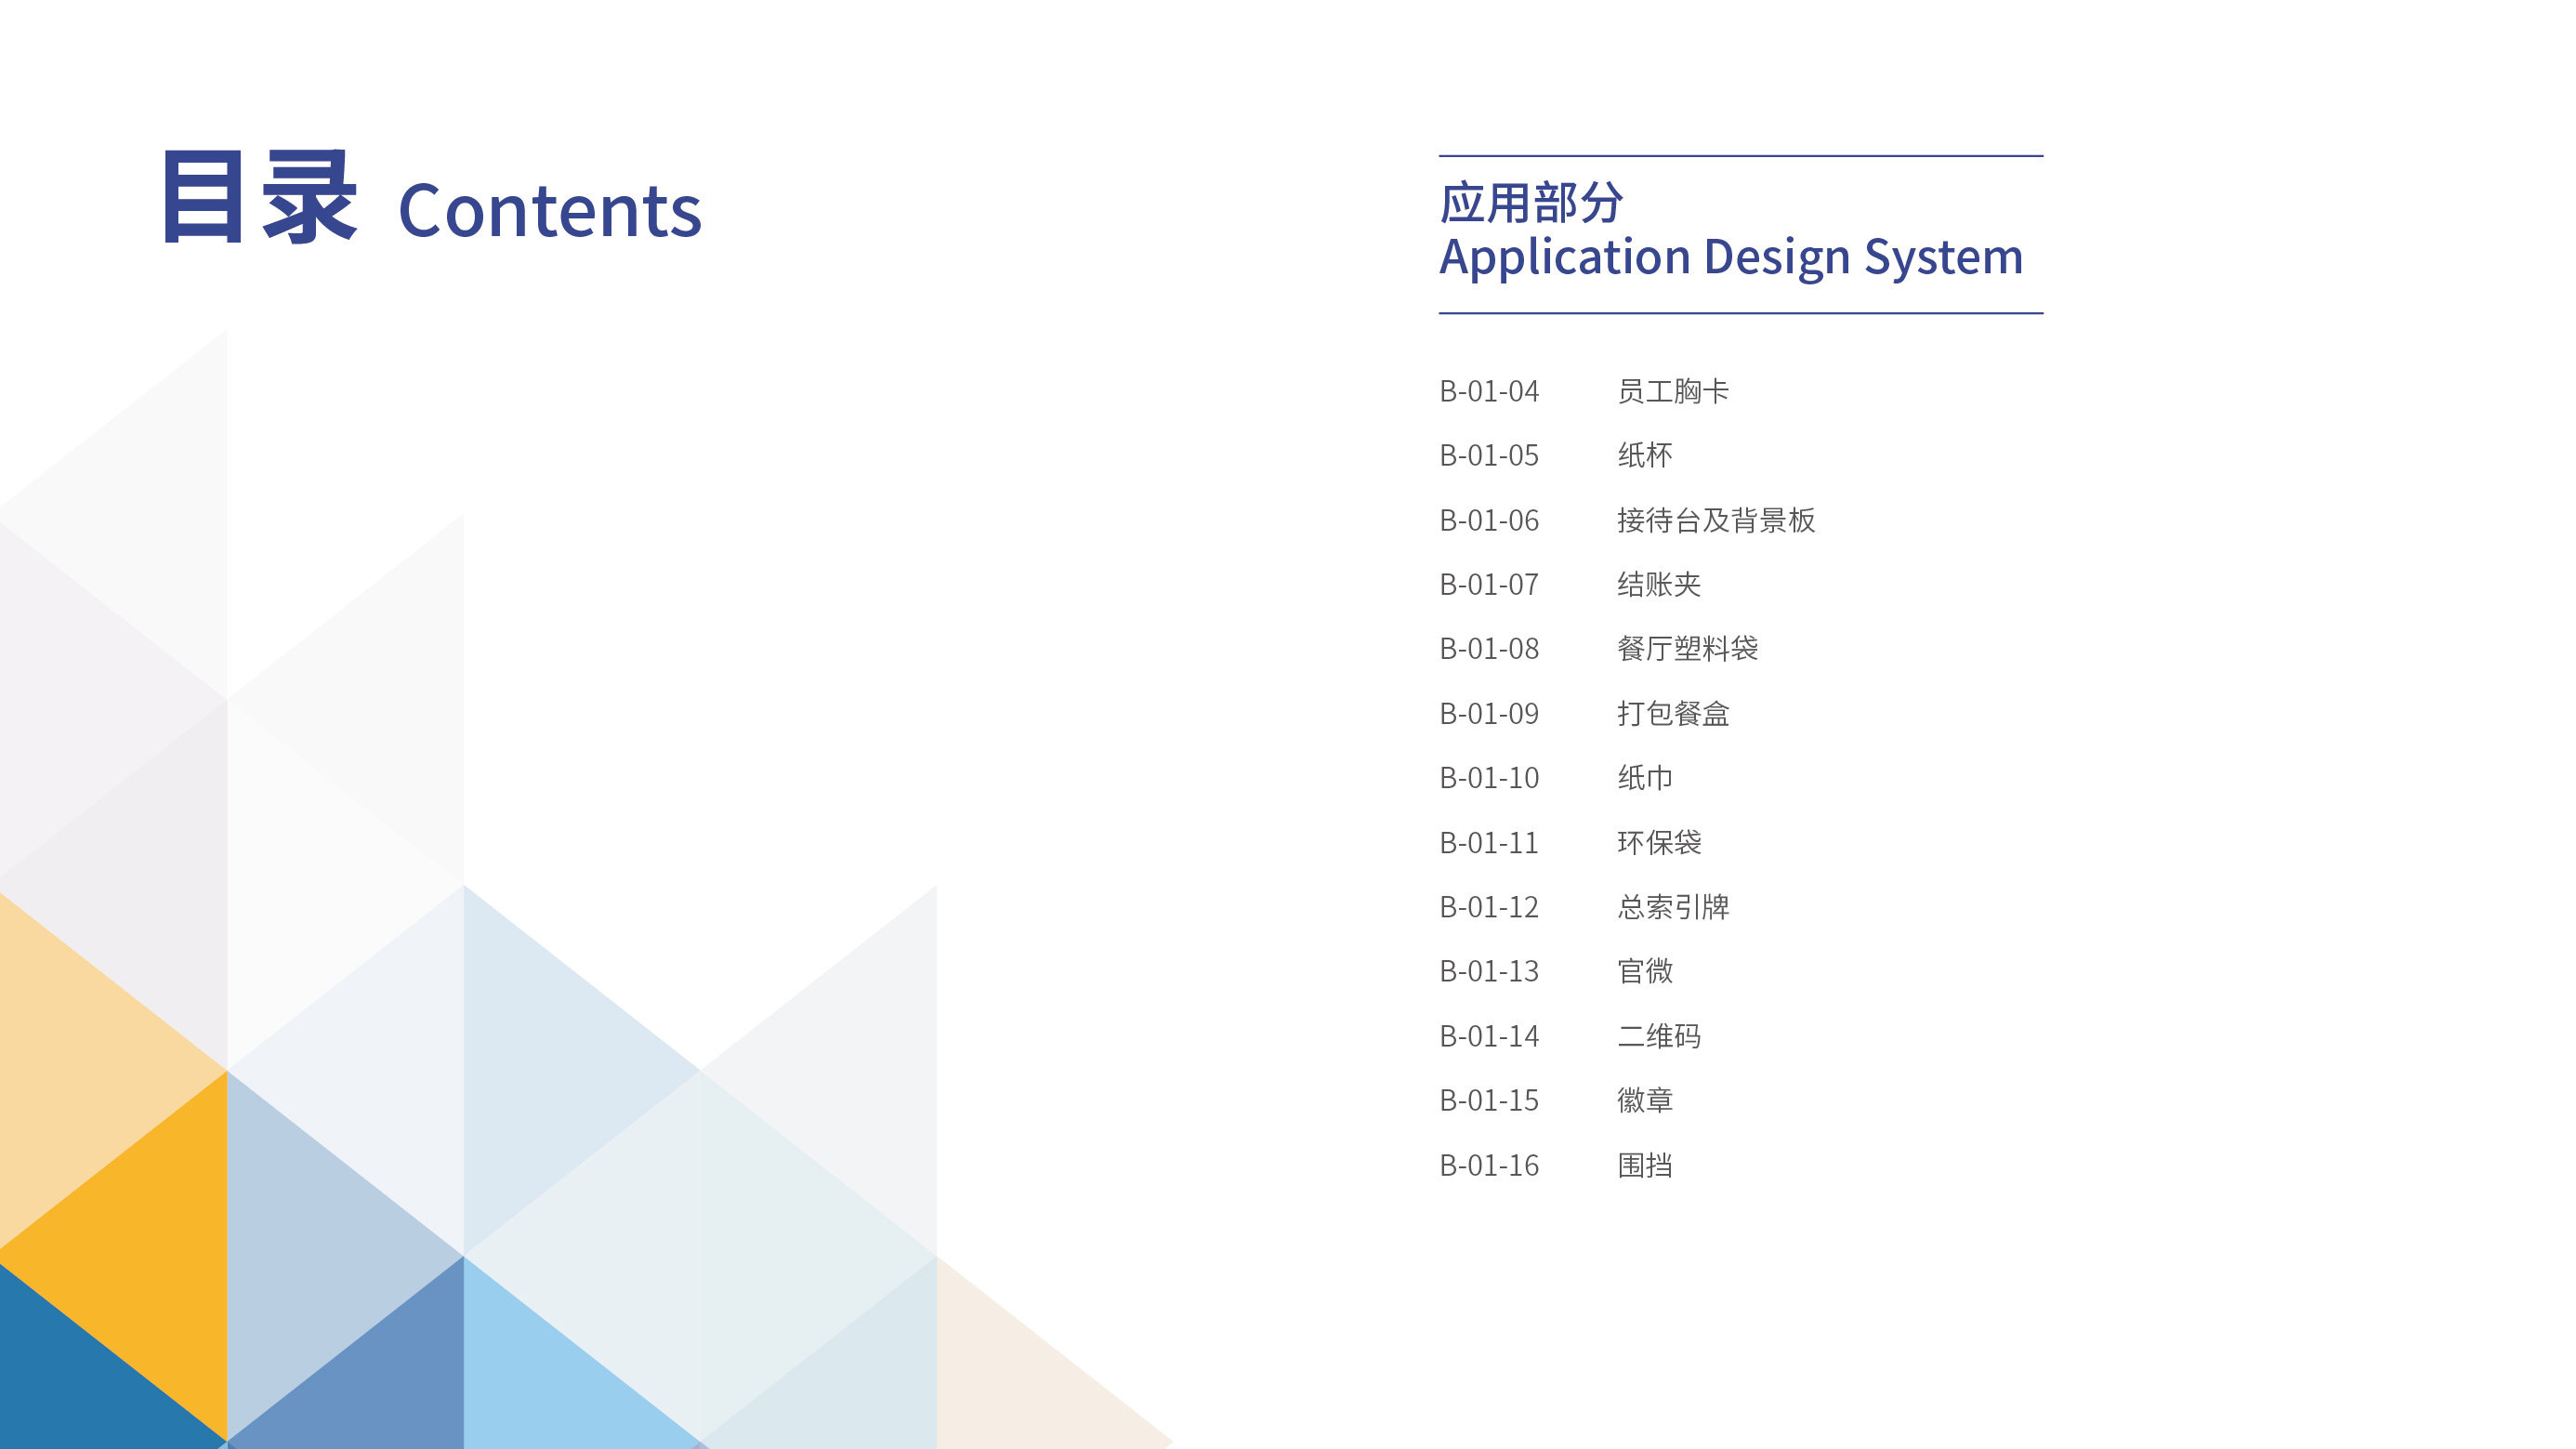Select entry B-01-09 code

[1489, 714]
